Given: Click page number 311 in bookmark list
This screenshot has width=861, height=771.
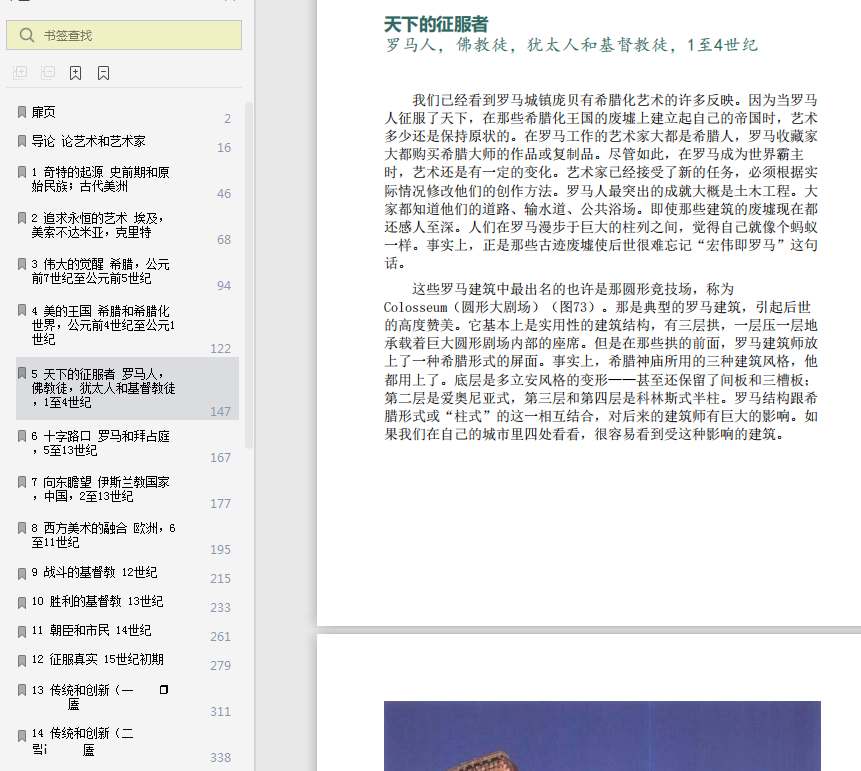Looking at the screenshot, I should pos(221,712).
